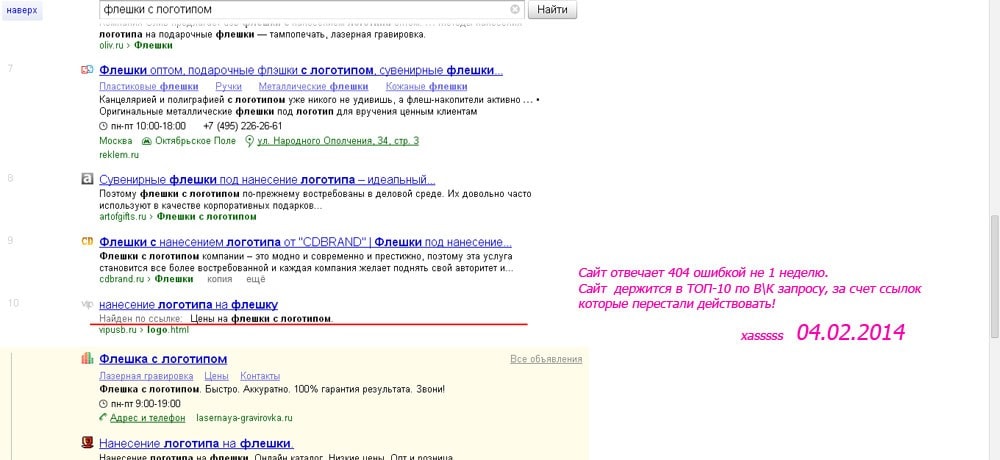Click the search field with 'флешки с логотипом'
Image resolution: width=1000 pixels, height=460 pixels.
coord(312,10)
